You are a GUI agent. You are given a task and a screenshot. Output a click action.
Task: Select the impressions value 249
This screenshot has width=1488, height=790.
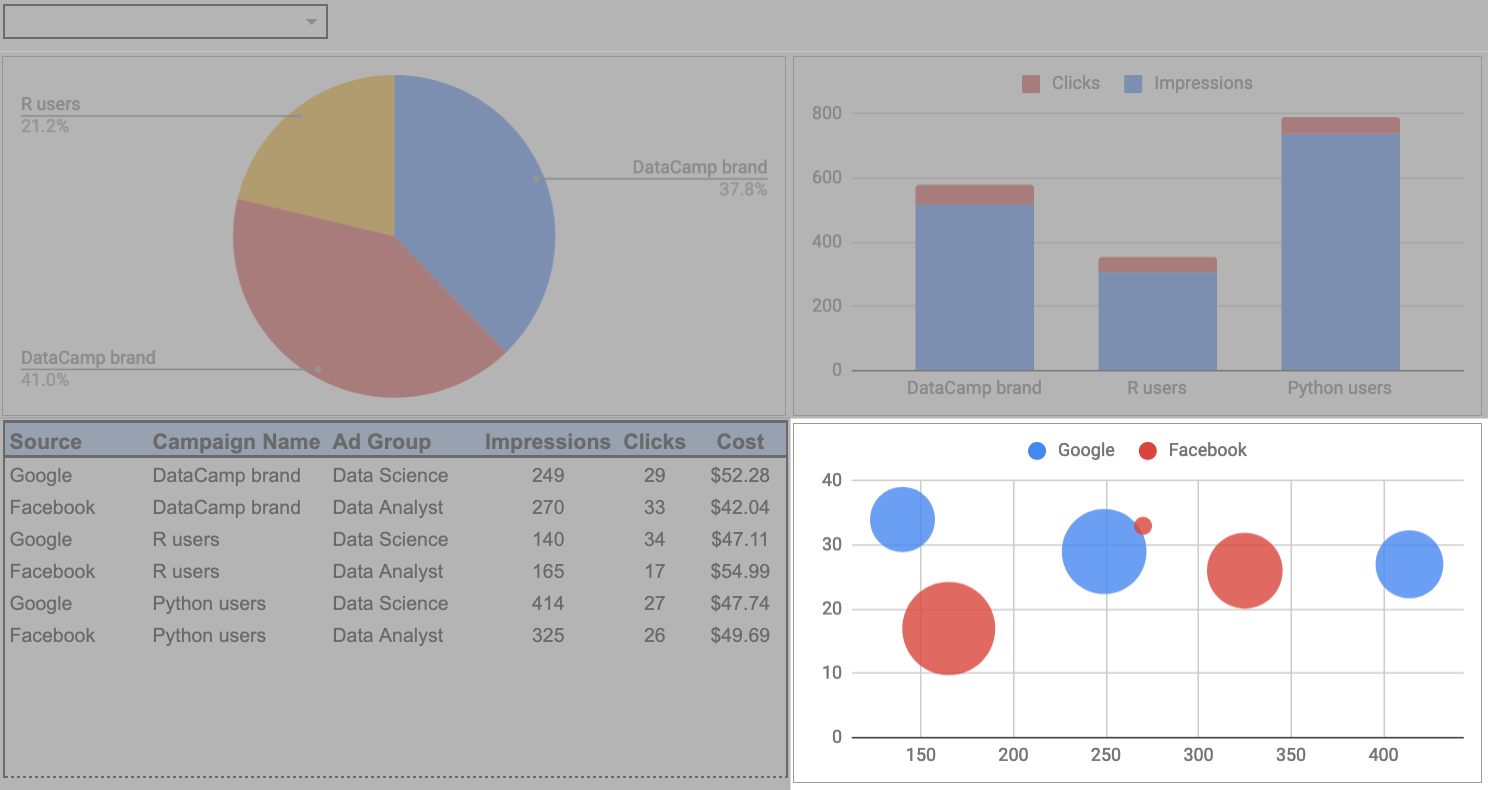coord(548,475)
